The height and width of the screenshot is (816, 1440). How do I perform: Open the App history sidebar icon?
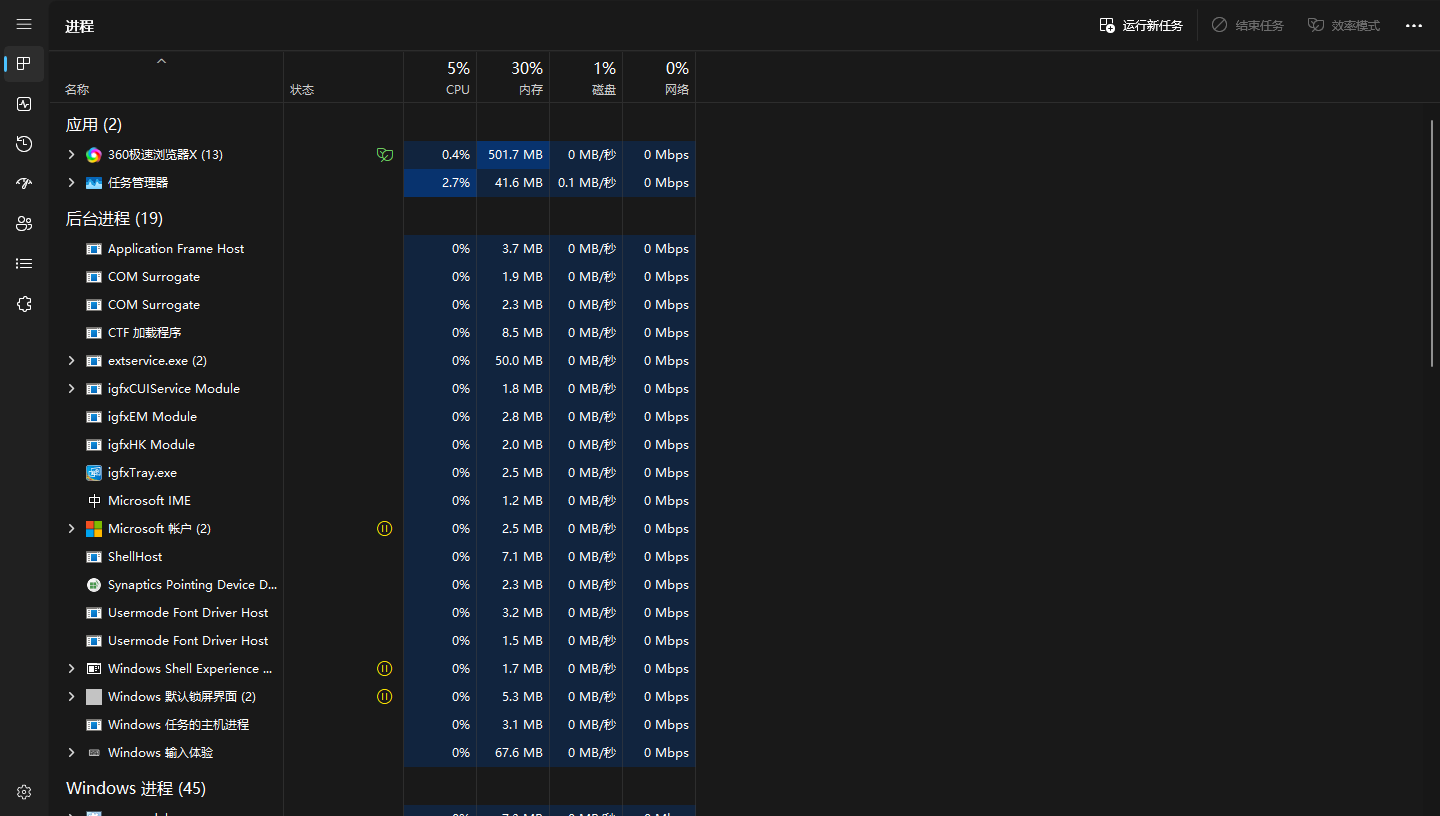pos(24,144)
